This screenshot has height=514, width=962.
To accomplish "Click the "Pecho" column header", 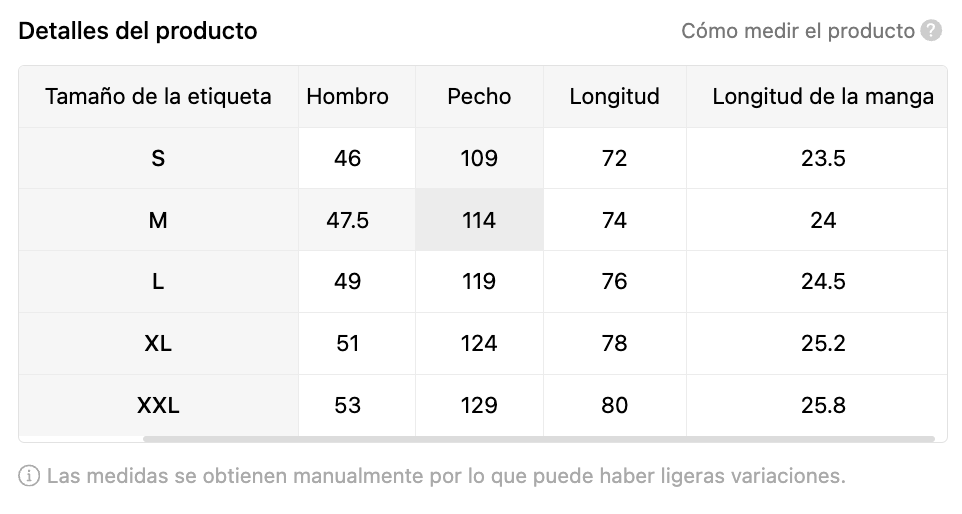I will click(x=479, y=97).
